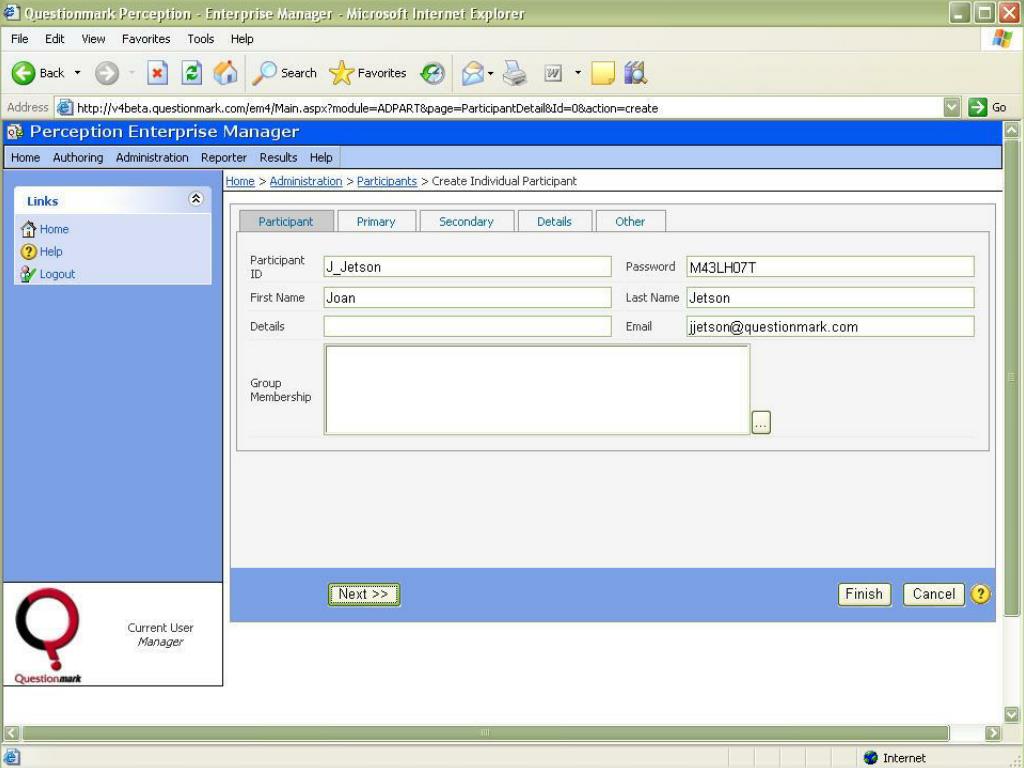Switch to the Secondary tab
Viewport: 1024px width, 768px height.
(466, 221)
